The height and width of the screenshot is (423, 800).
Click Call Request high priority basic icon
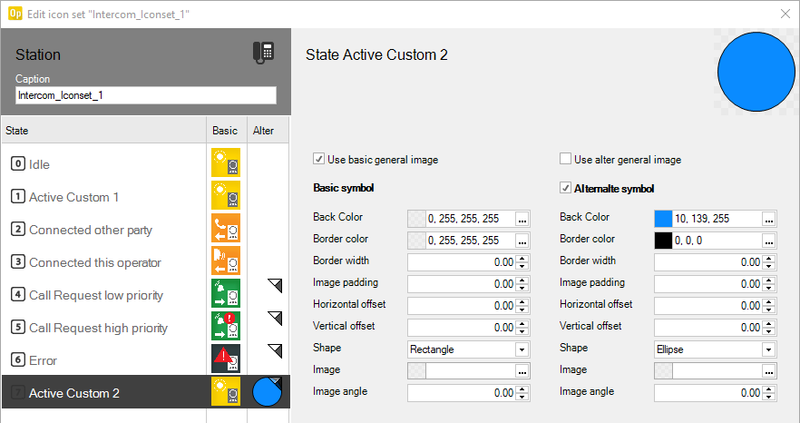tap(225, 328)
